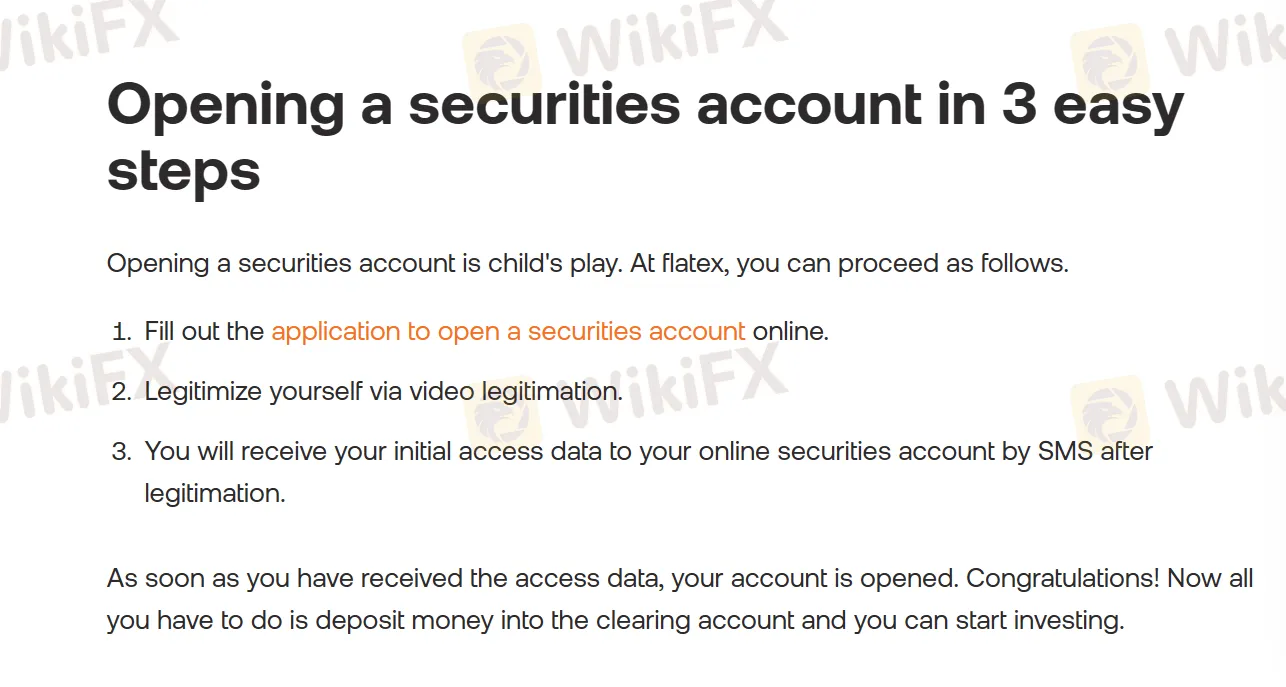Click the 'Legitimize yourself via video legitimation' step
Image resolution: width=1286 pixels, height=687 pixels.
coord(384,391)
